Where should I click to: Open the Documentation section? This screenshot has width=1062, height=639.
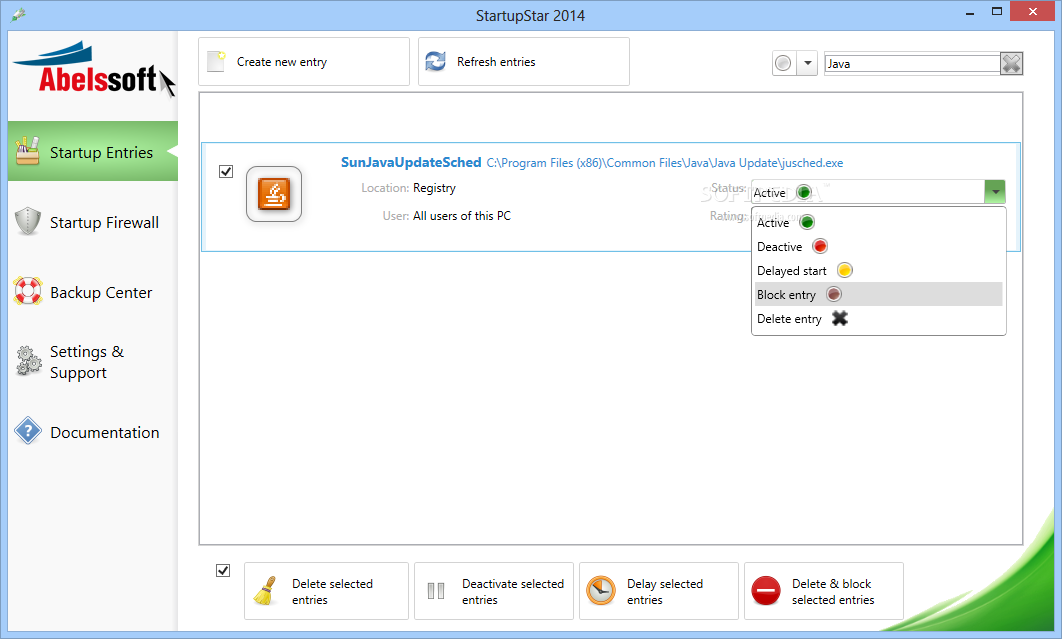click(93, 432)
